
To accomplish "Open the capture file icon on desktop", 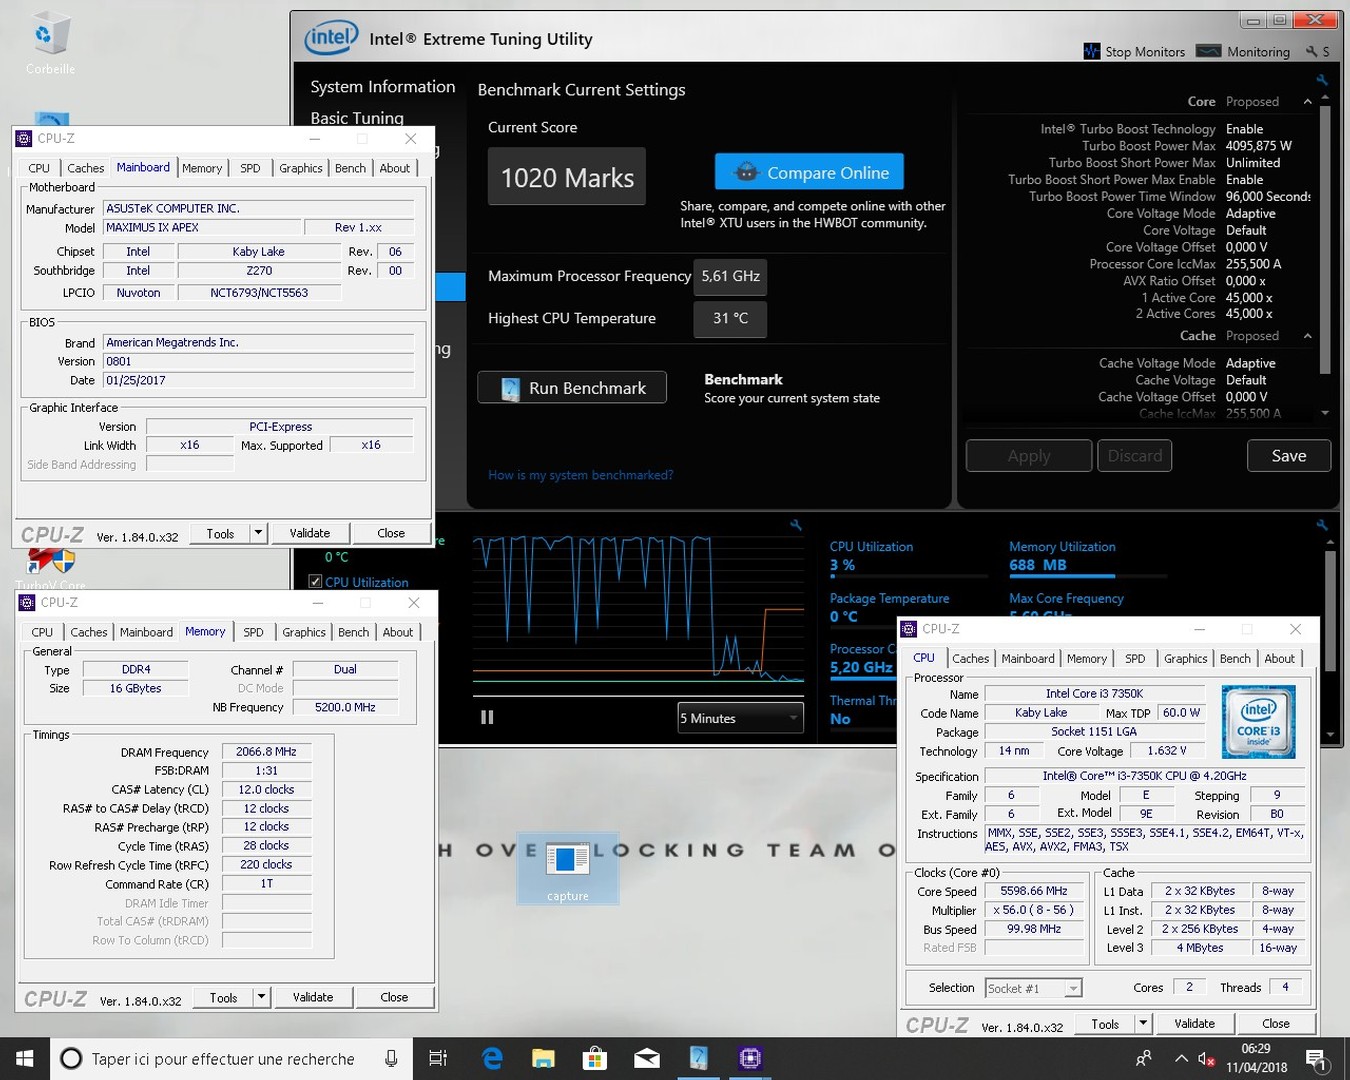I will click(568, 868).
